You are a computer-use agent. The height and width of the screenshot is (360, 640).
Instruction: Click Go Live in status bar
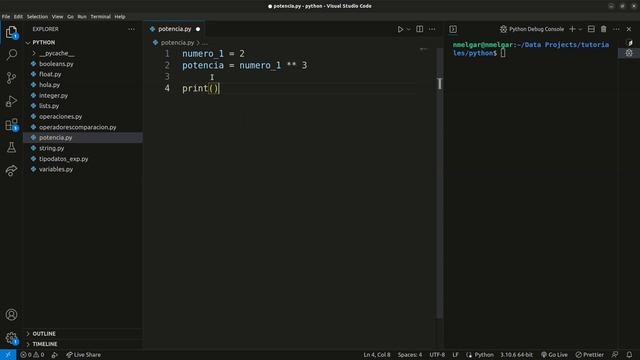(554, 355)
